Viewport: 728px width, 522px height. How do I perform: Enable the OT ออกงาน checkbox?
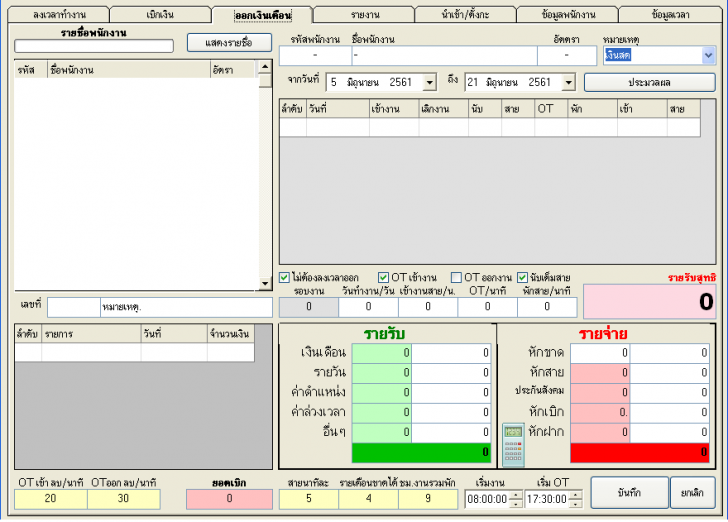click(x=456, y=278)
